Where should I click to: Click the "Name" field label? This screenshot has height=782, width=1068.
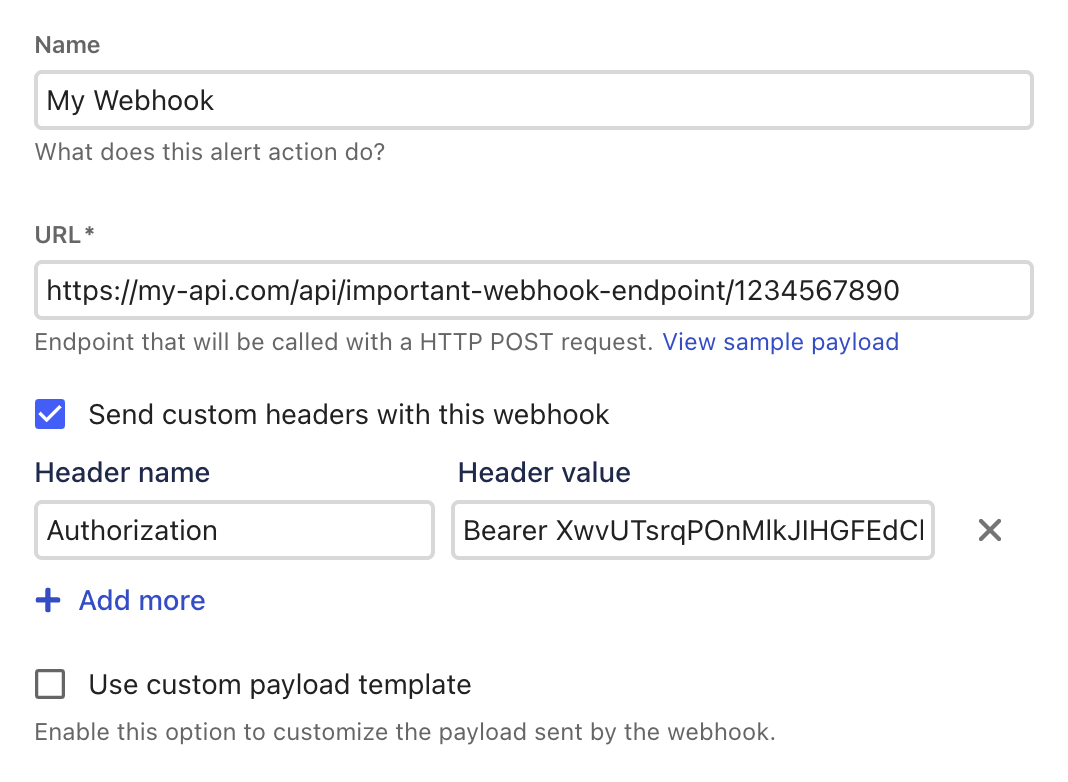pyautogui.click(x=67, y=45)
